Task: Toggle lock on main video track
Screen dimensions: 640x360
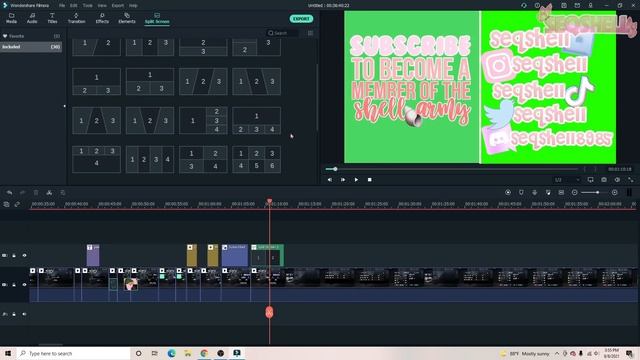Action: coord(14,284)
